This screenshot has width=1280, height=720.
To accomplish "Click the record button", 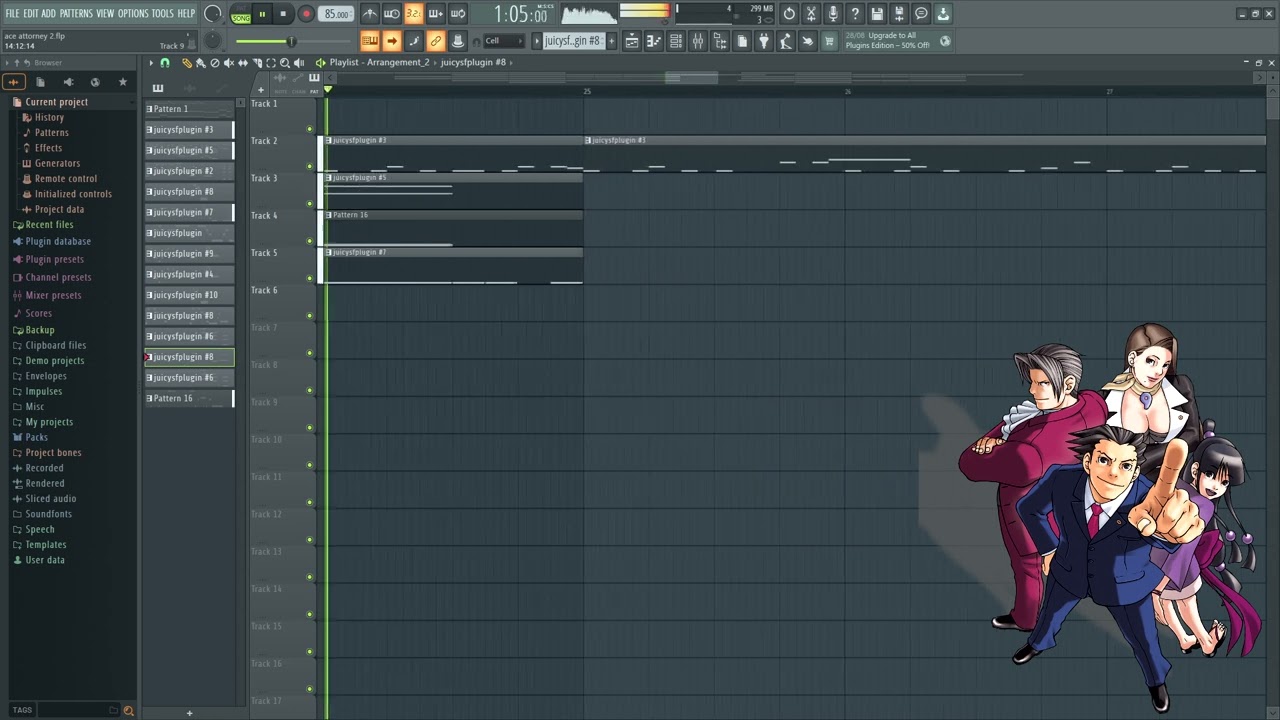I will pos(306,14).
